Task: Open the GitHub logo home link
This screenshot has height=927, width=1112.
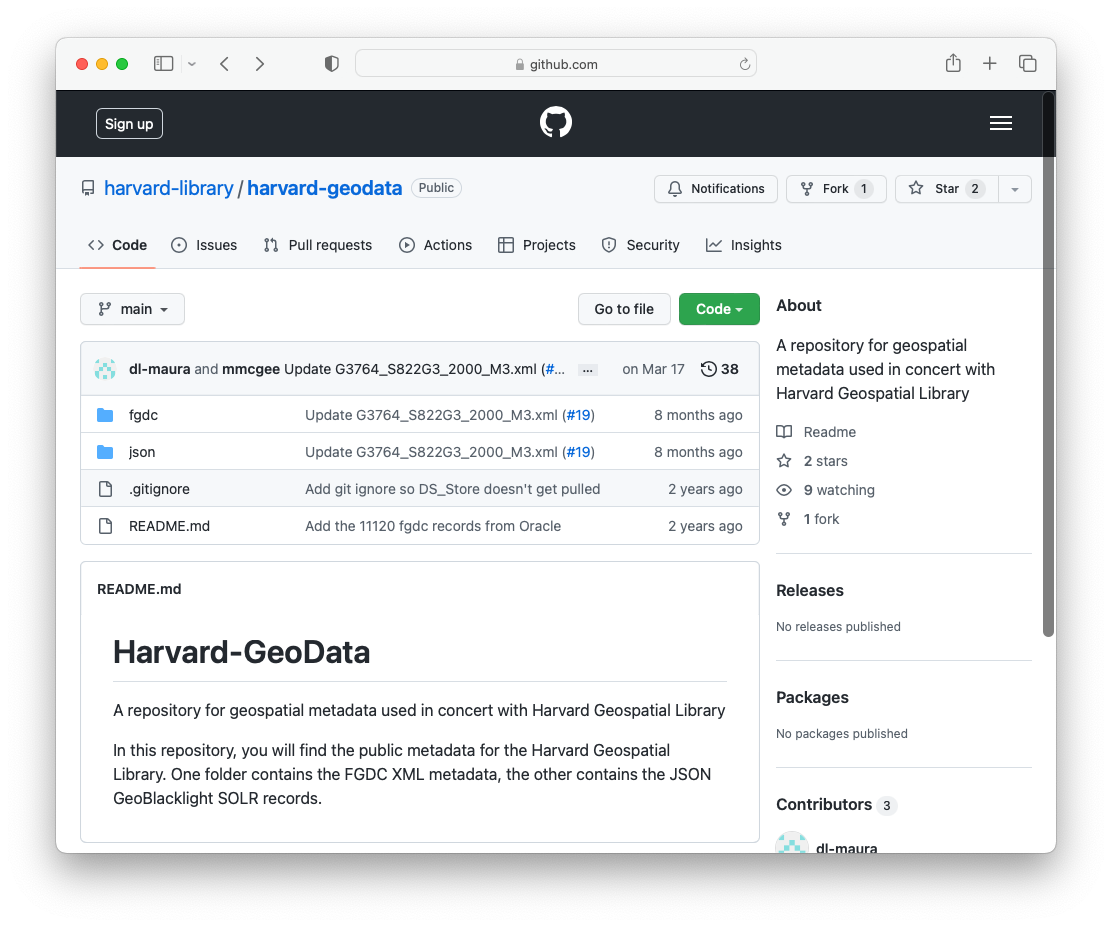Action: (555, 123)
